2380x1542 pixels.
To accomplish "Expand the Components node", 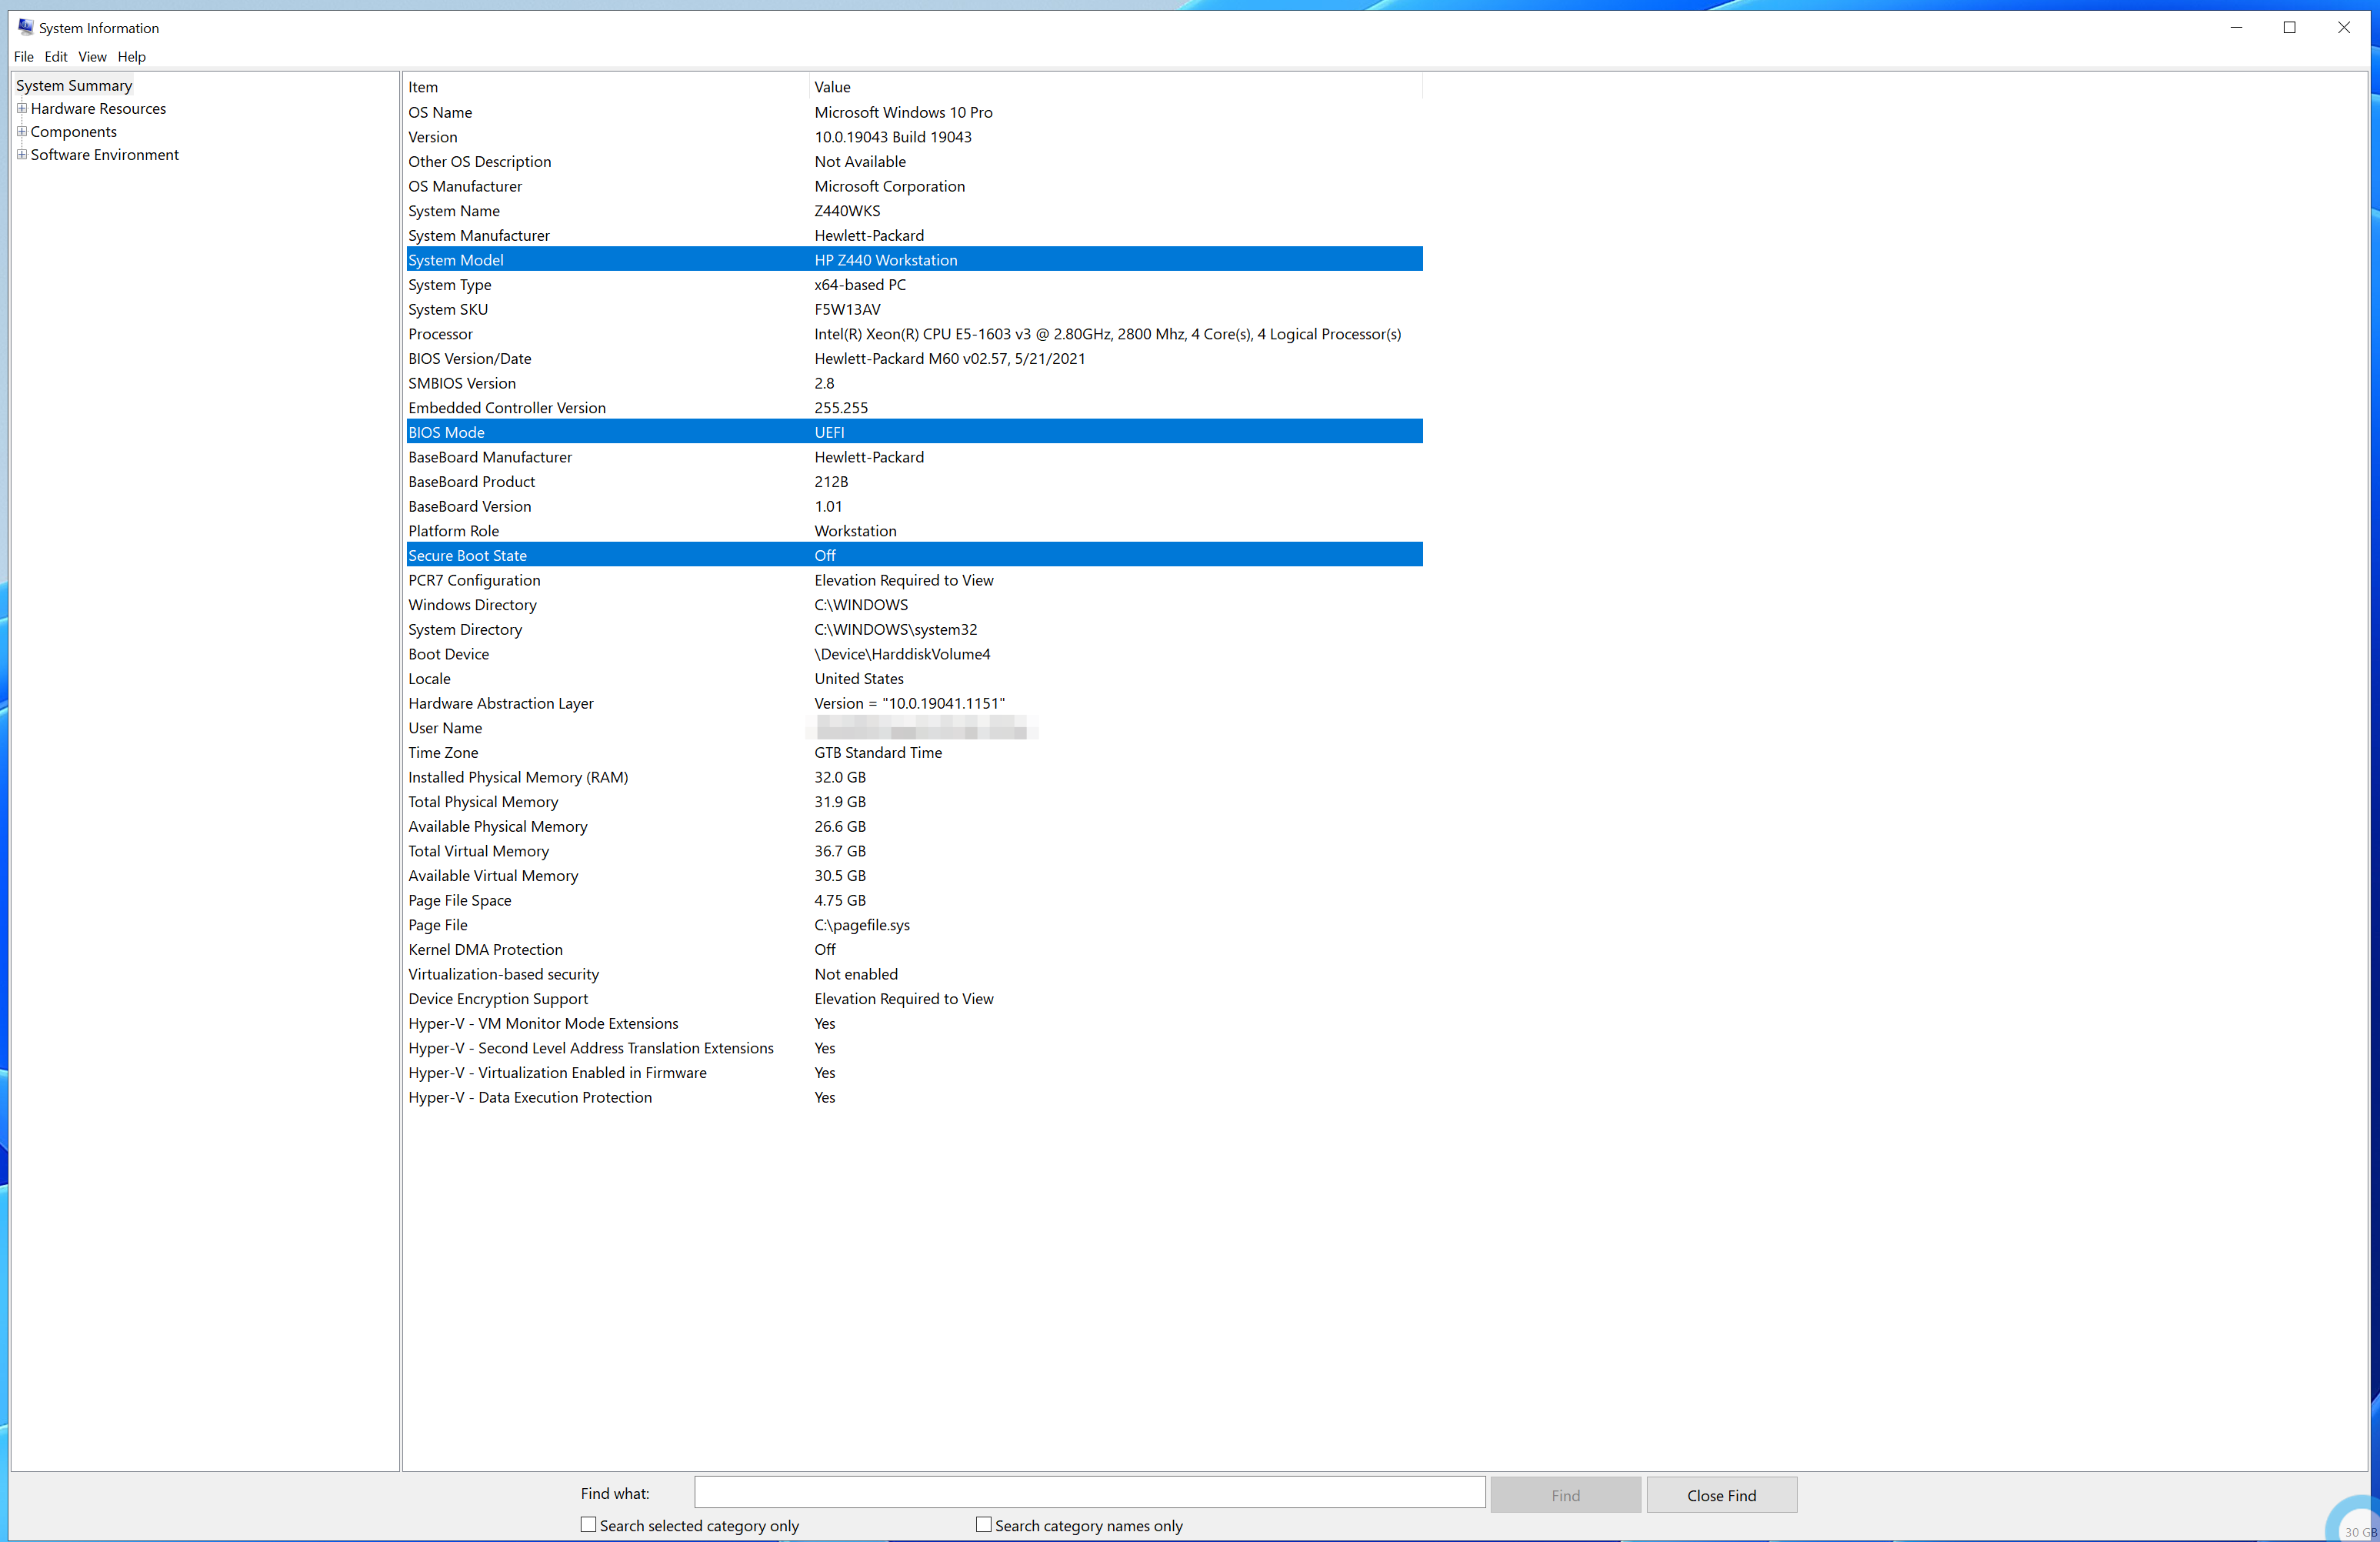I will point(22,132).
